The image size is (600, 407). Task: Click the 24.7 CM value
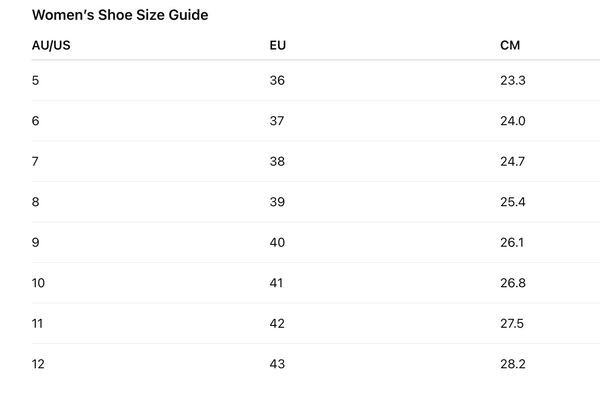[x=512, y=161]
